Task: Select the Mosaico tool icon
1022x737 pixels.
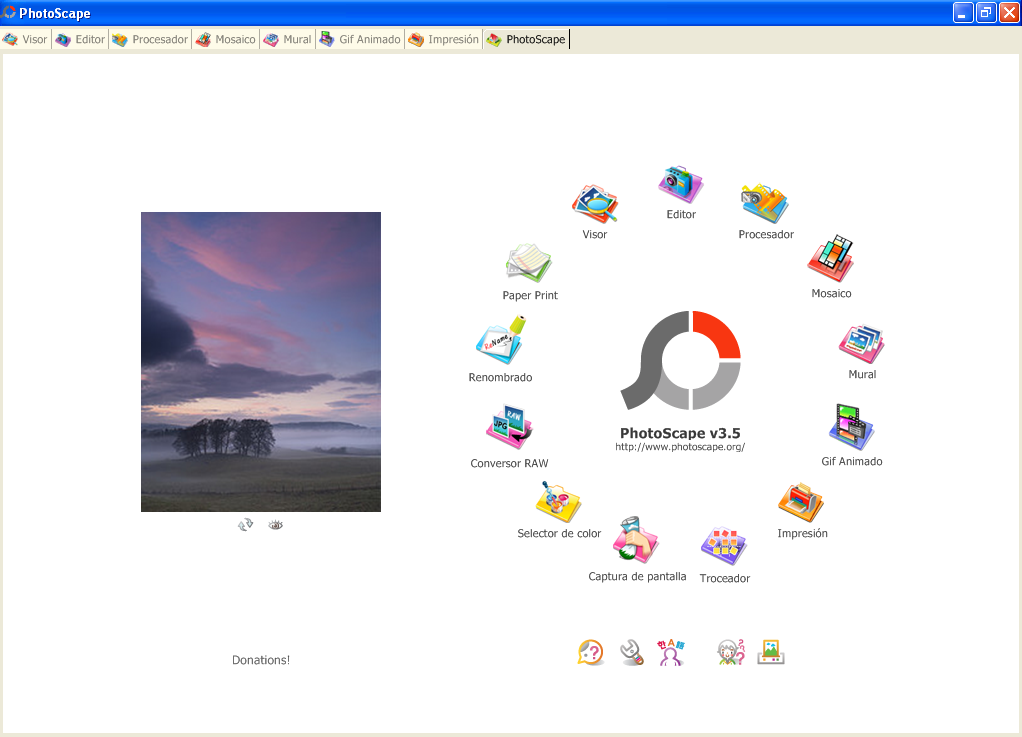Action: tap(831, 255)
